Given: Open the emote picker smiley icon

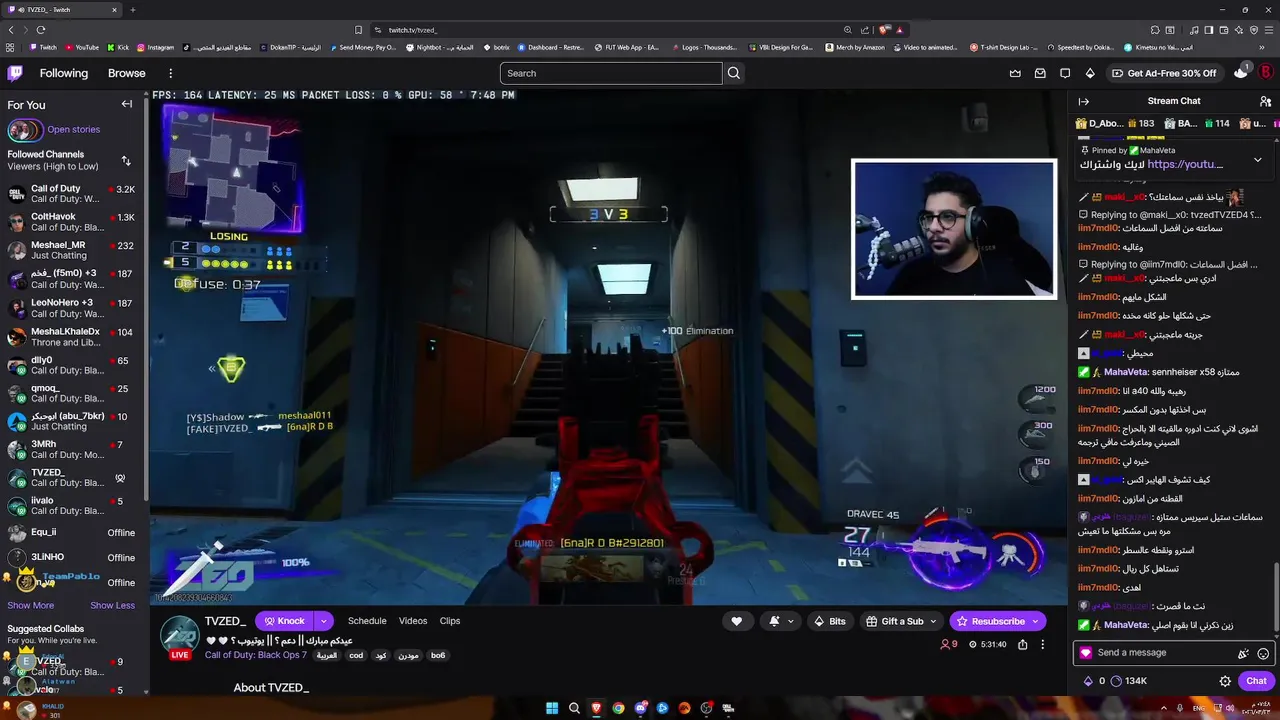Looking at the screenshot, I should [x=1263, y=653].
